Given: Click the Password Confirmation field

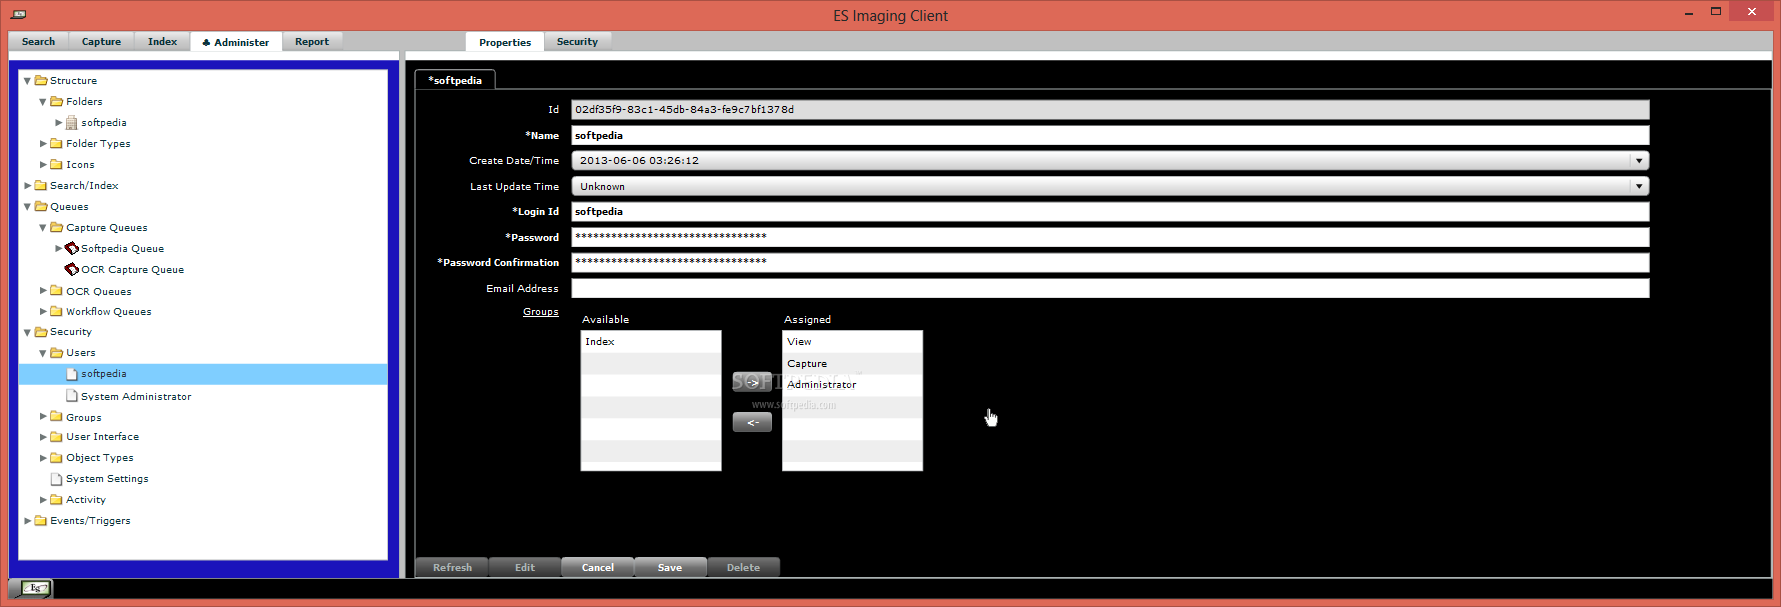Looking at the screenshot, I should [x=1110, y=262].
